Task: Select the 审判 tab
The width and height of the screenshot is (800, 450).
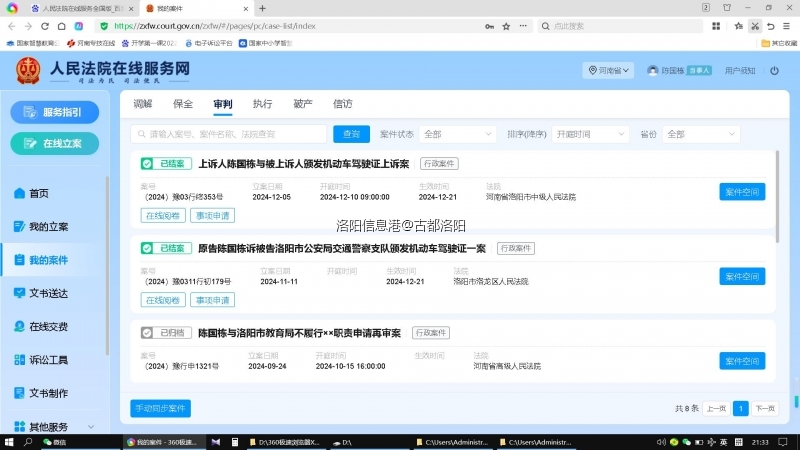Action: (x=222, y=104)
